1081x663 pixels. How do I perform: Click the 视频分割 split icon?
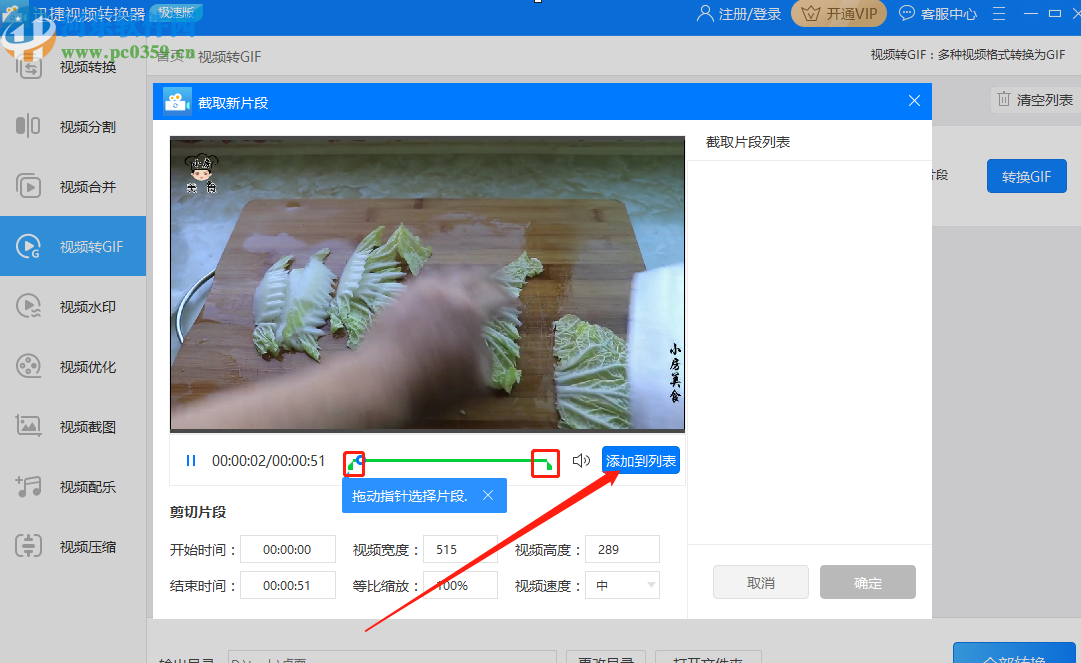pos(28,126)
